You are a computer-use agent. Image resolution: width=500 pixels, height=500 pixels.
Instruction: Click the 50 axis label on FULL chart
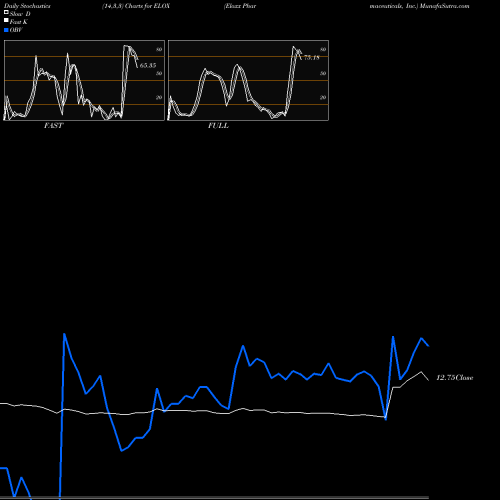pos(323,73)
